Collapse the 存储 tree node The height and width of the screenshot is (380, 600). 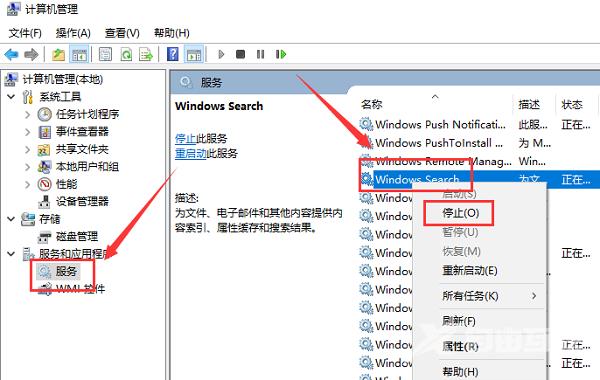point(11,219)
